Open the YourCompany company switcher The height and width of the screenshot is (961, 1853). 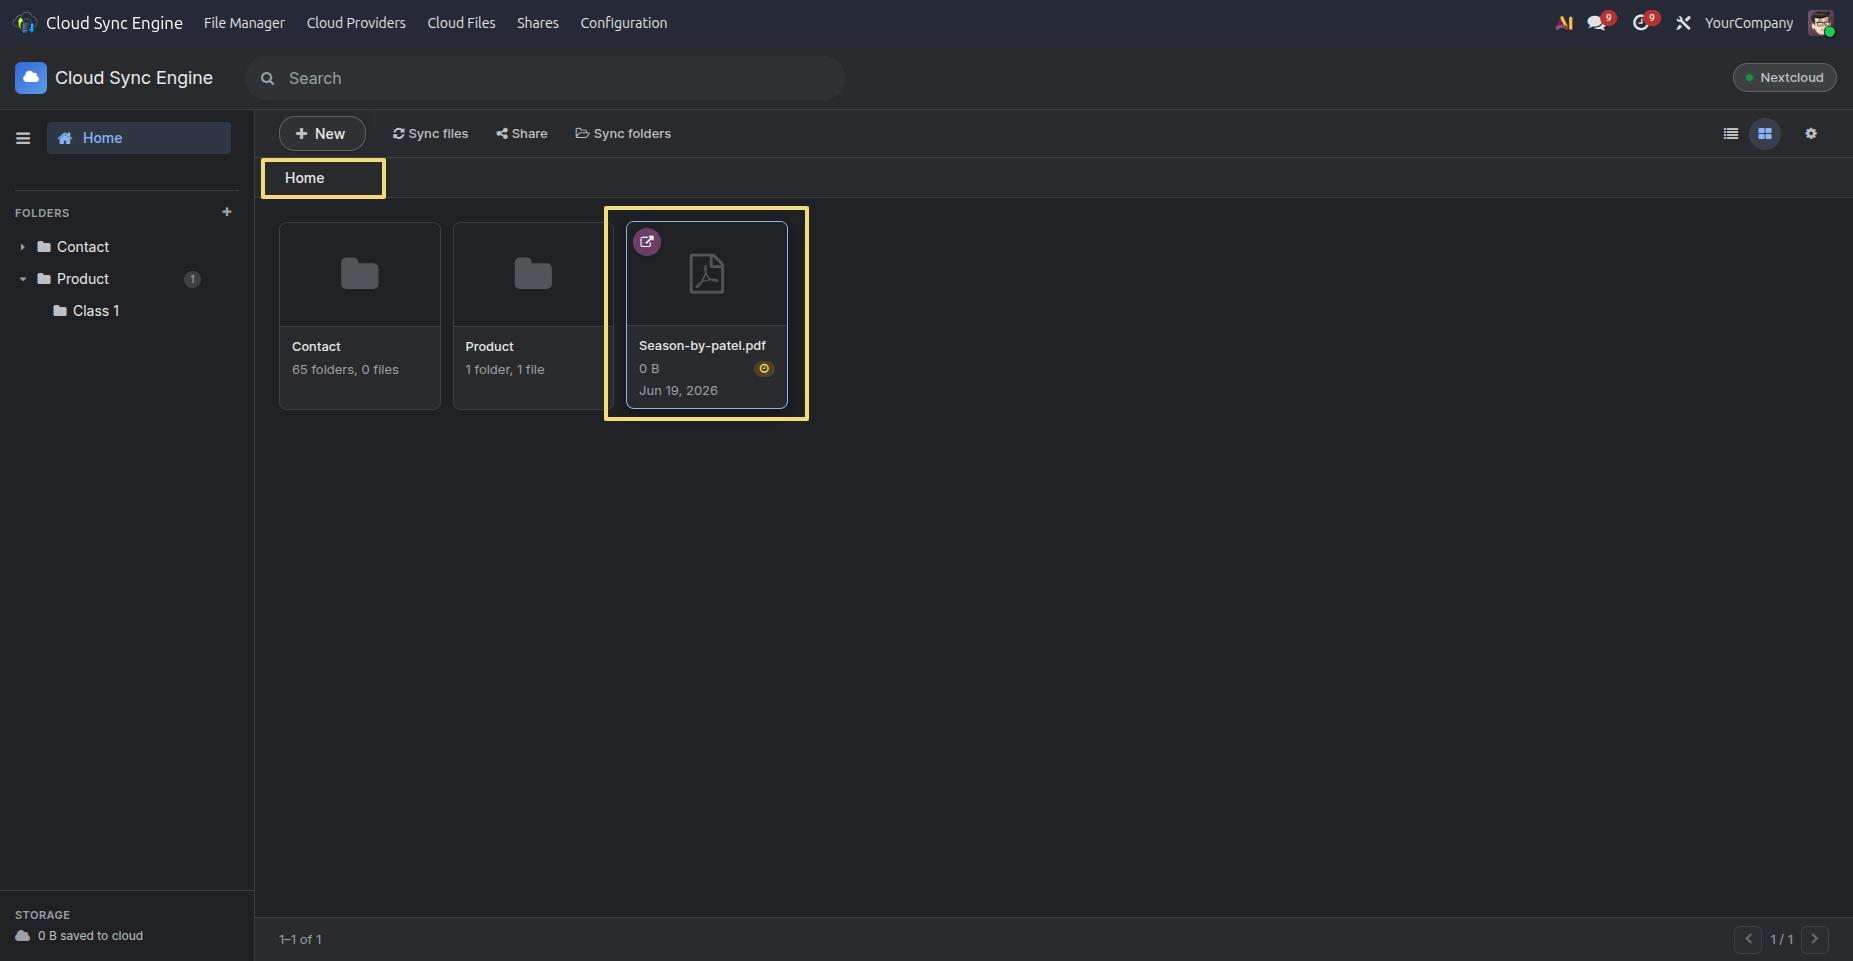[1749, 23]
